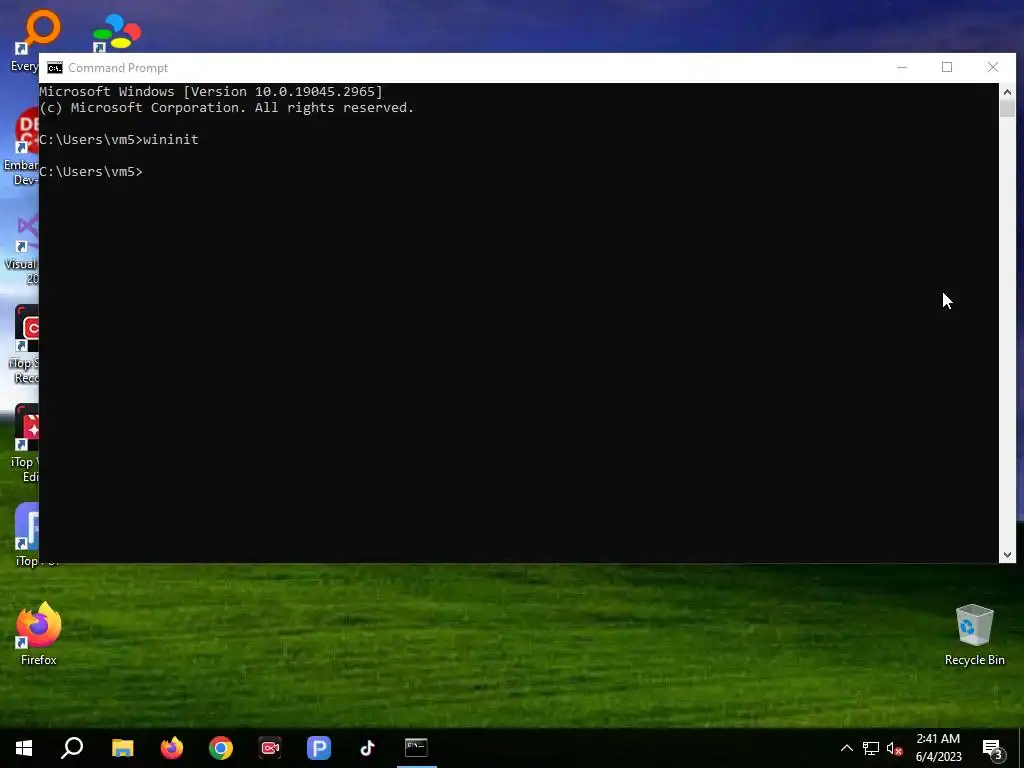Select the iTop Screen Recorder desktop shortcut
Screen dimensions: 1024x768
point(24,345)
